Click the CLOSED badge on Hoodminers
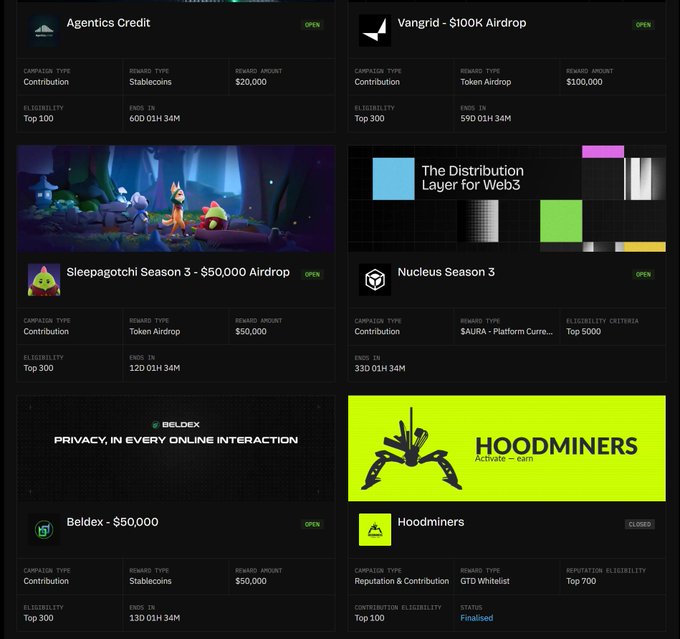The height and width of the screenshot is (639, 680). coord(640,524)
